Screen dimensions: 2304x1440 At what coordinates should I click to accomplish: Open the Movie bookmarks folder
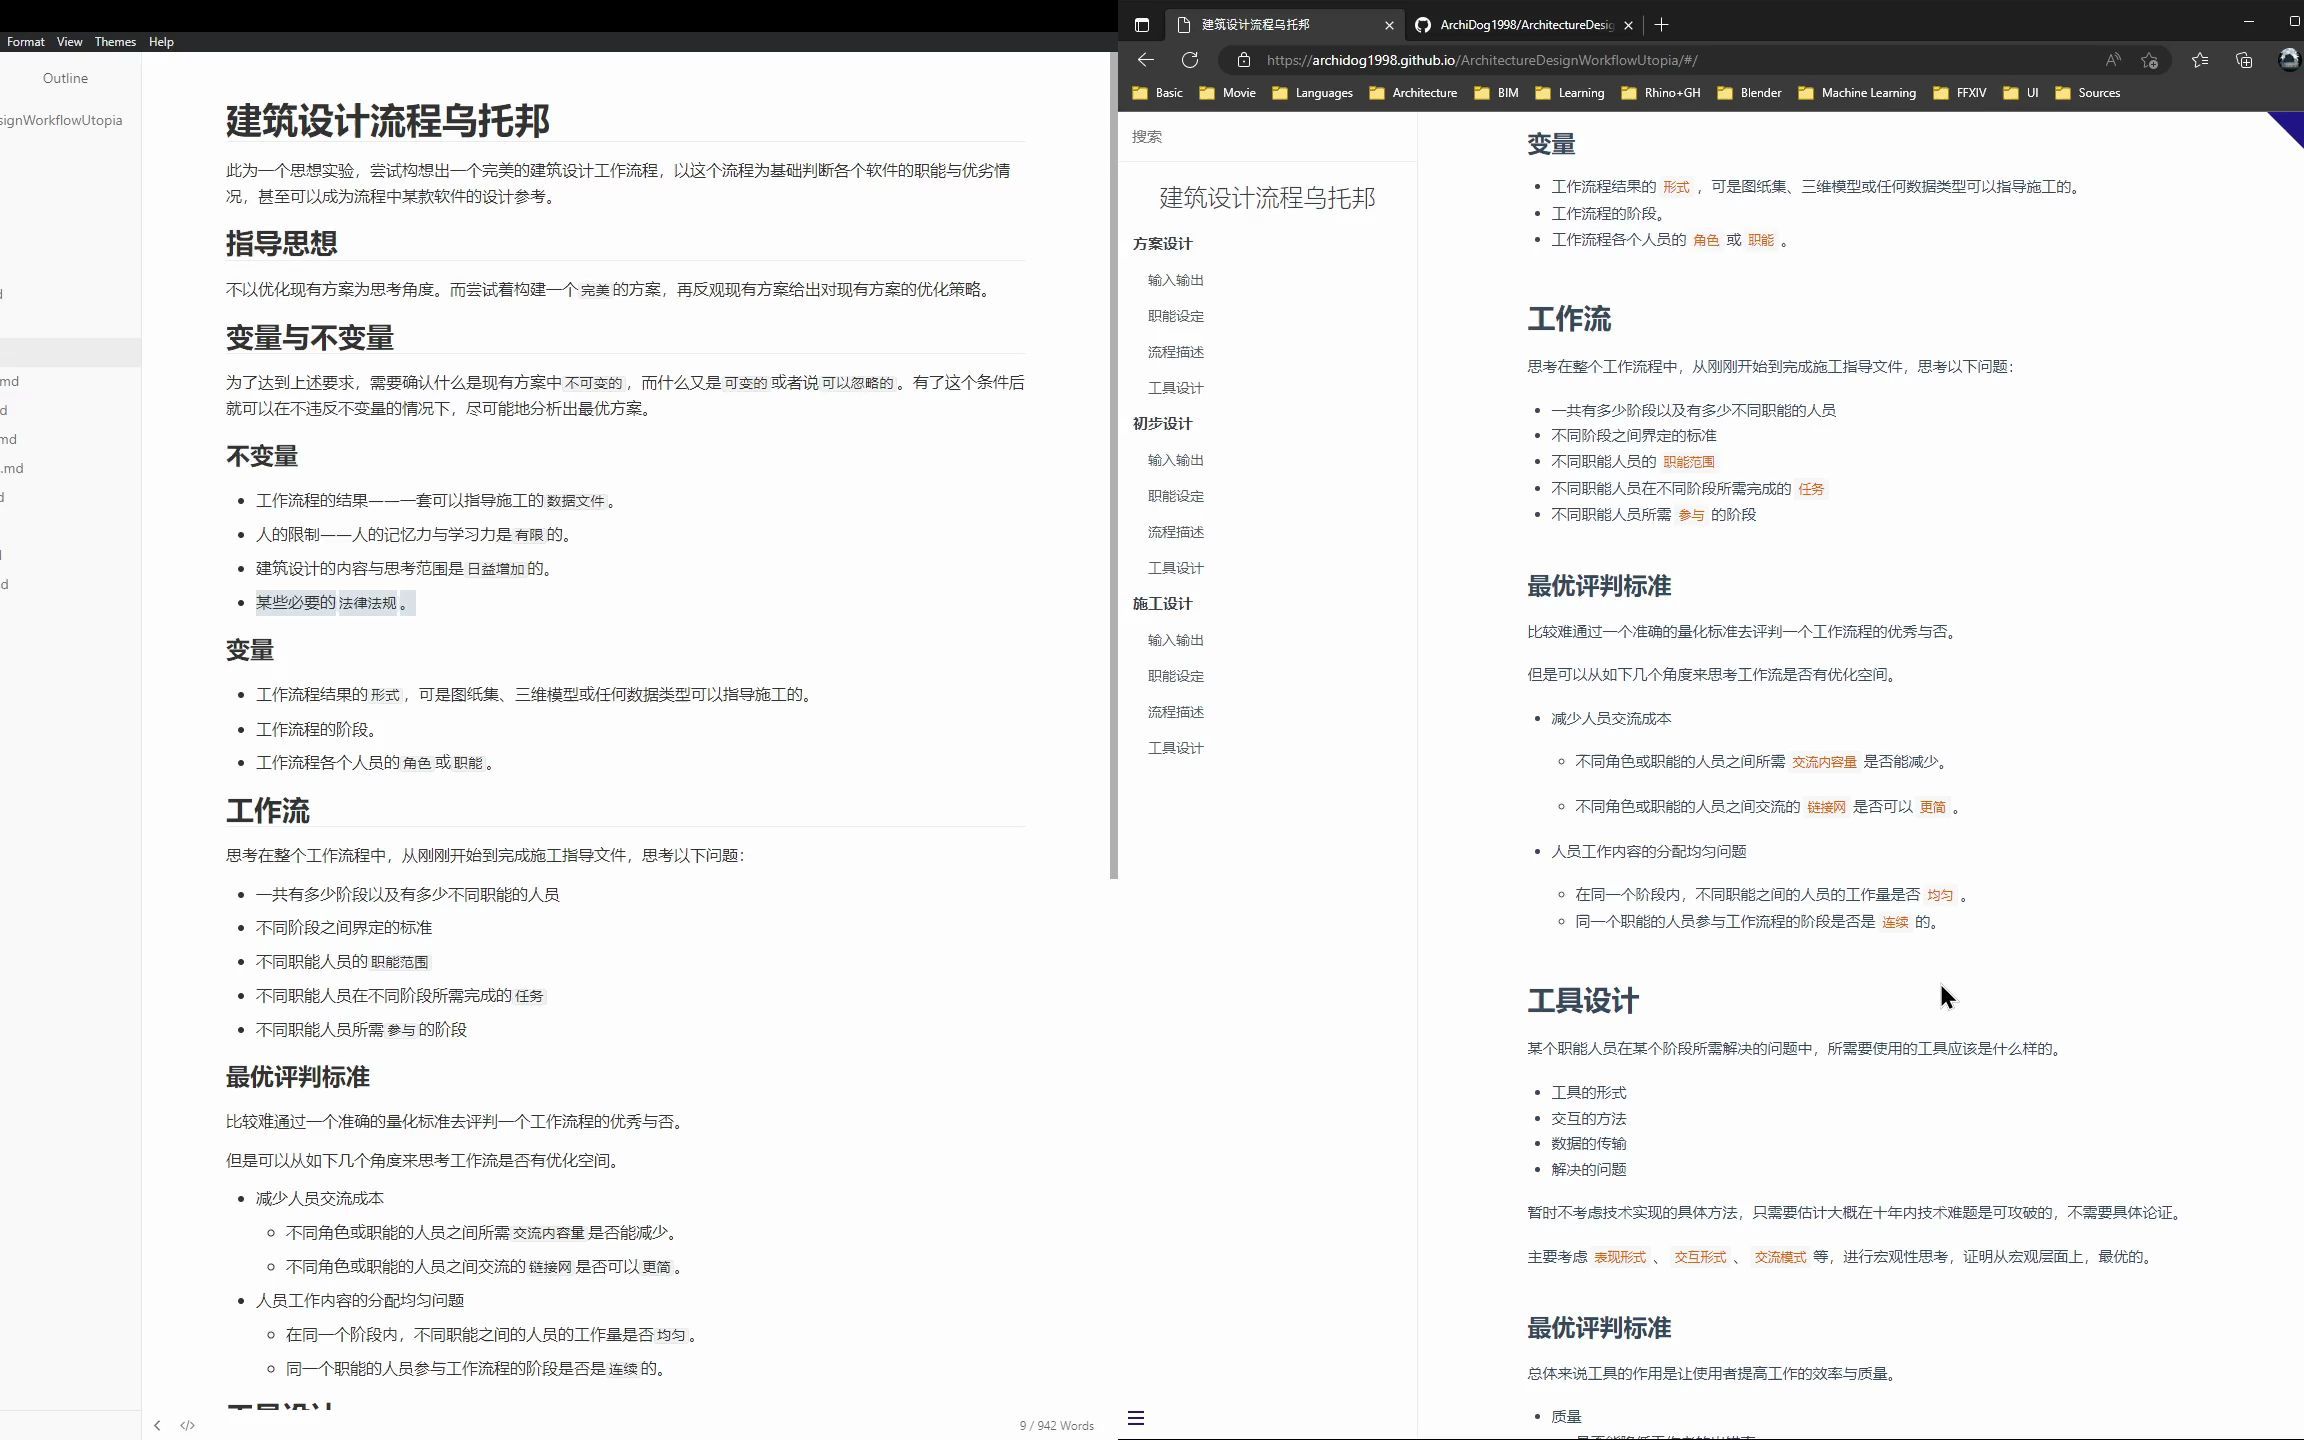point(1227,93)
